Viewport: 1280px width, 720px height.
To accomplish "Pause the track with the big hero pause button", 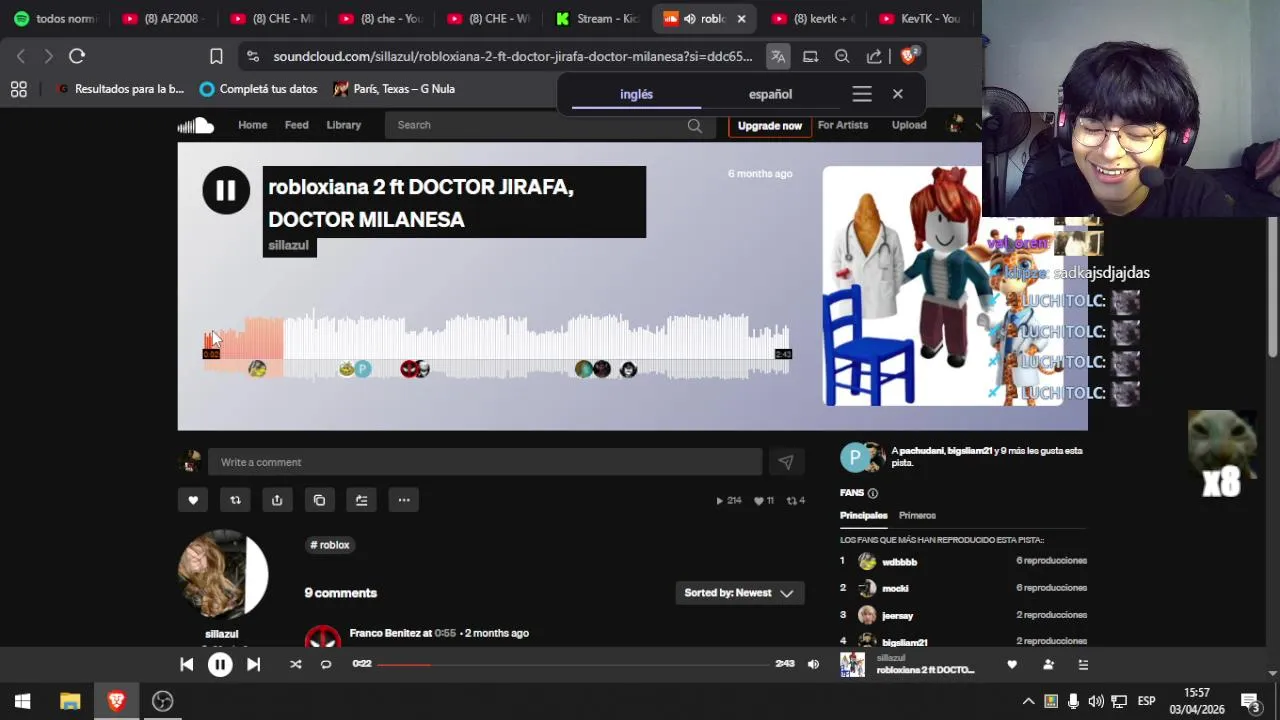I will [226, 190].
